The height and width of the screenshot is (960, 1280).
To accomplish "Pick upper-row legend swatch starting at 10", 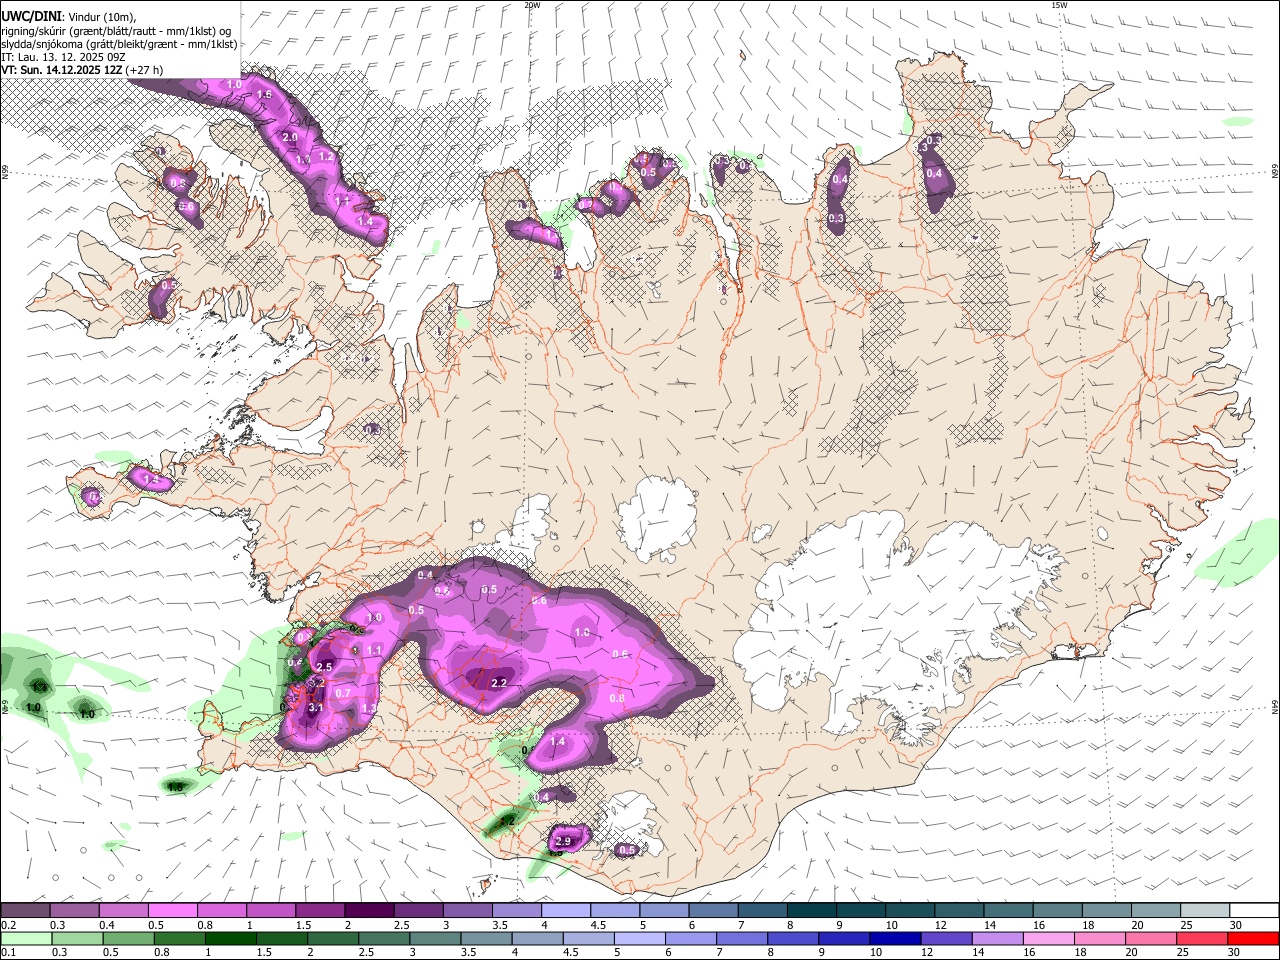I will (910, 911).
